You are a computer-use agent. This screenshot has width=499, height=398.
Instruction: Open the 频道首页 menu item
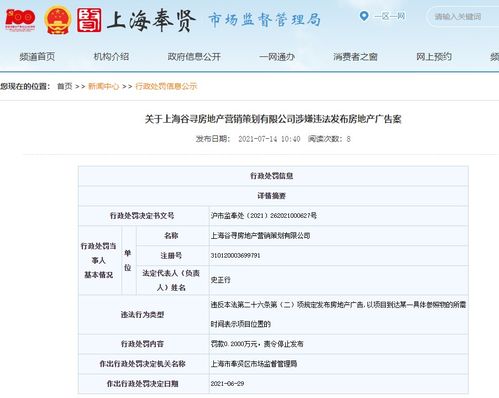(x=37, y=57)
